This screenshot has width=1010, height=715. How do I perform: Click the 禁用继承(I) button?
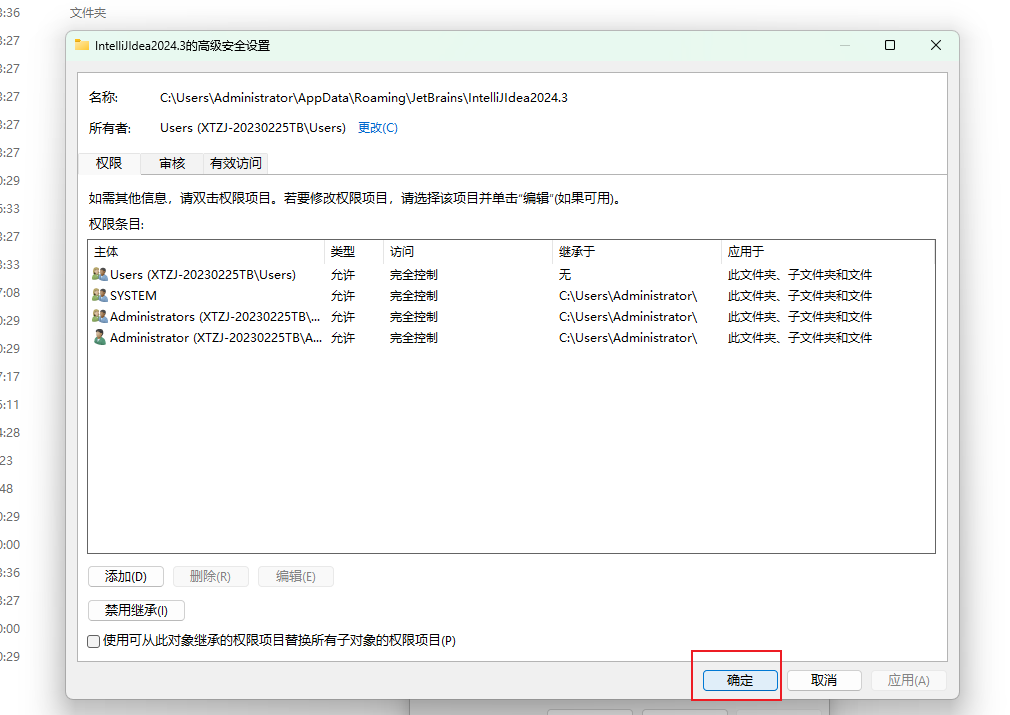(x=137, y=610)
